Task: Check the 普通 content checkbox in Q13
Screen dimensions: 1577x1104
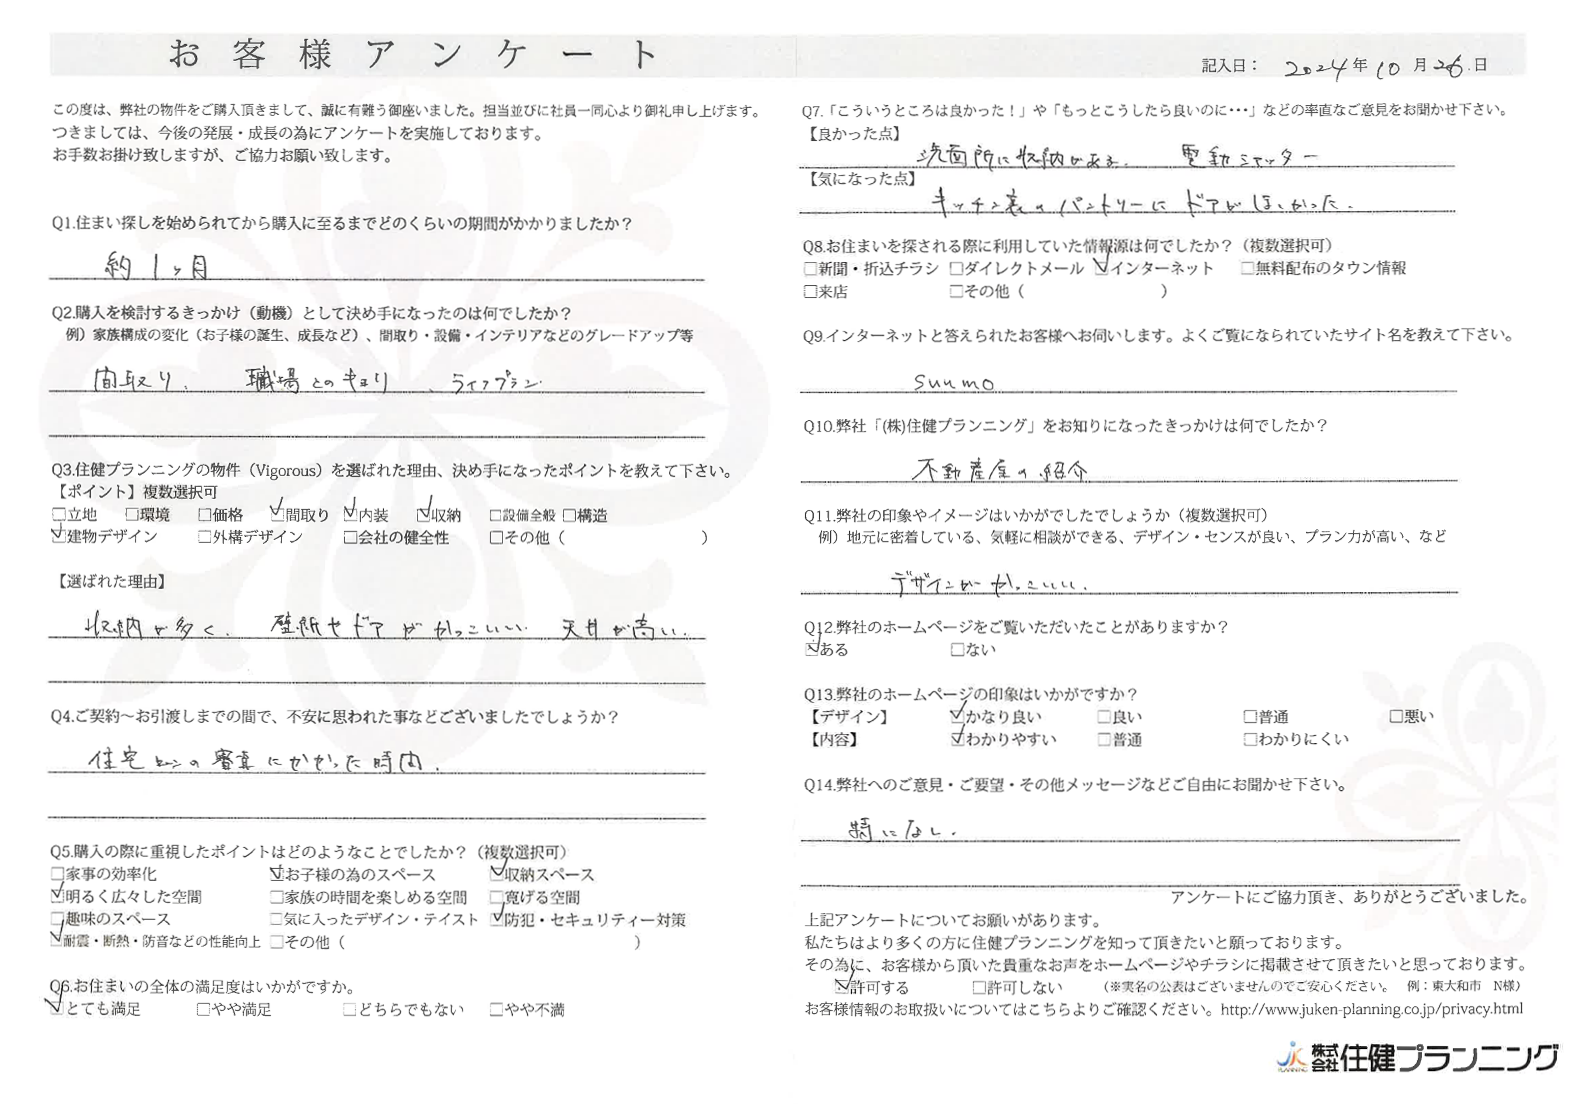Action: (x=1103, y=740)
